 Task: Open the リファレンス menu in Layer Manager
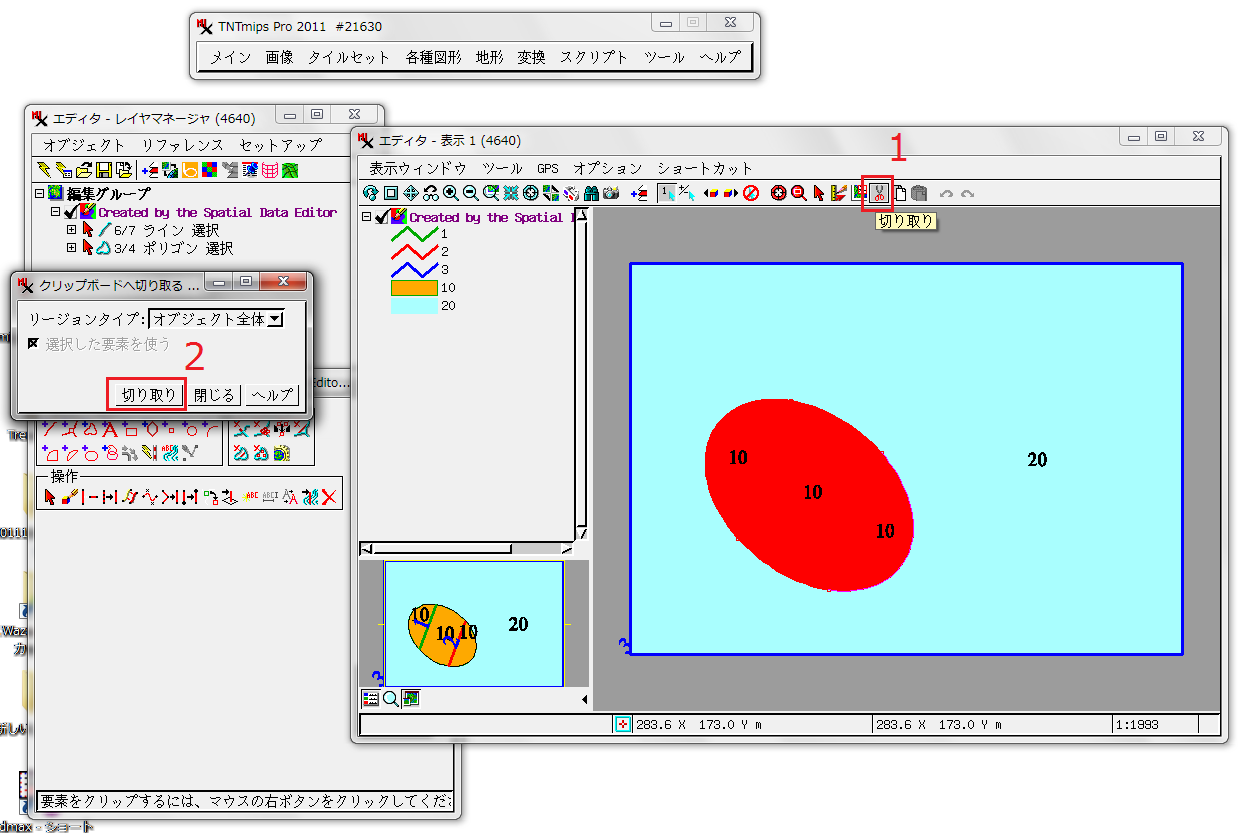pyautogui.click(x=182, y=145)
